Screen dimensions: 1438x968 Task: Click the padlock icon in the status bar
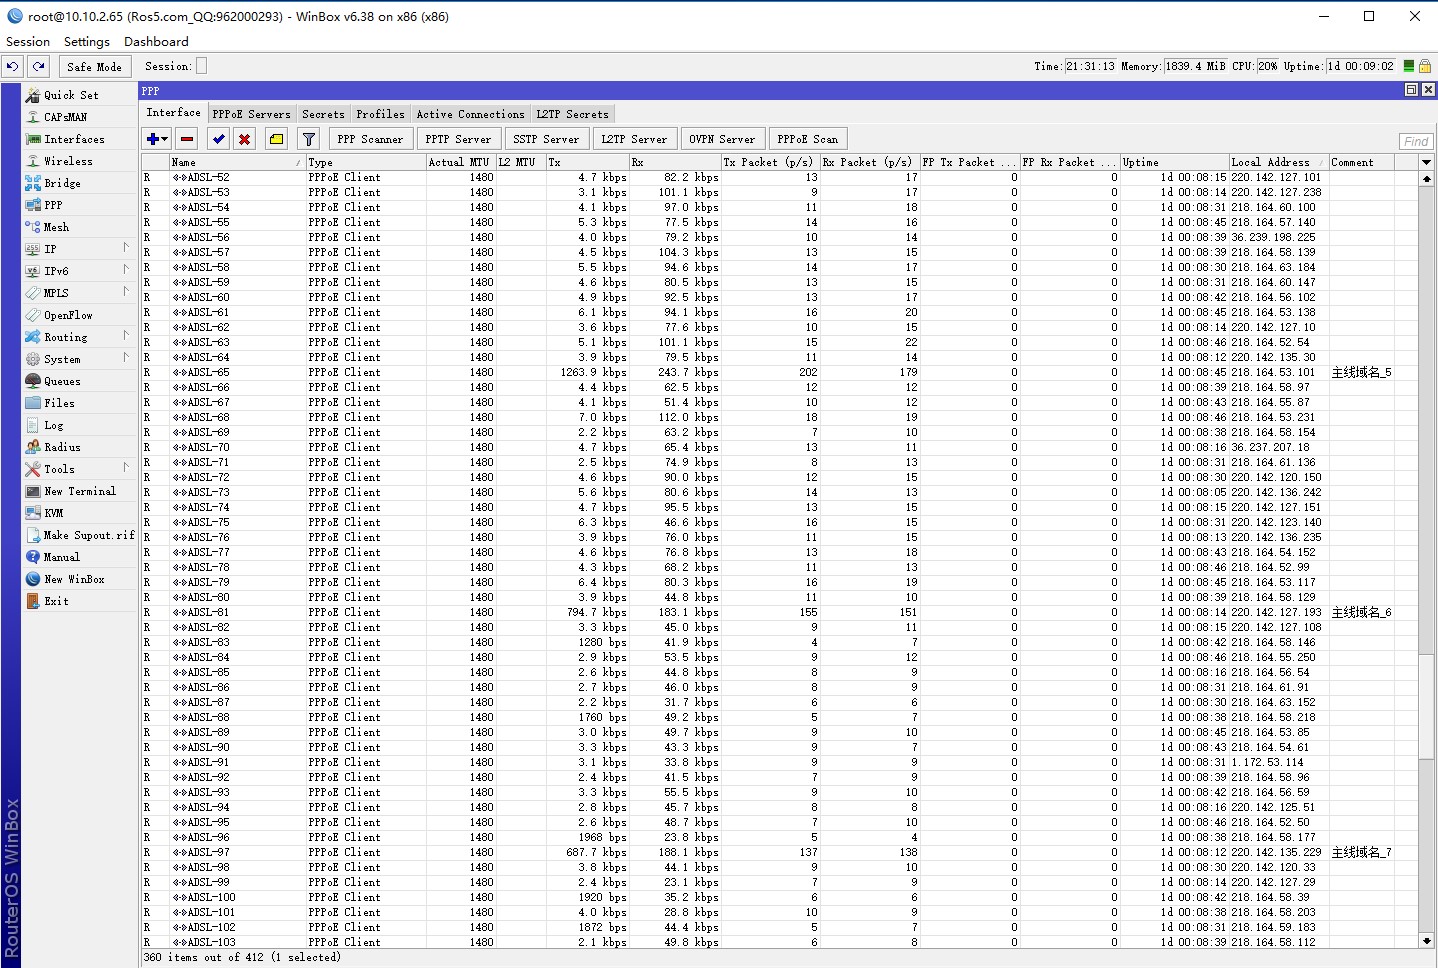(x=1425, y=66)
